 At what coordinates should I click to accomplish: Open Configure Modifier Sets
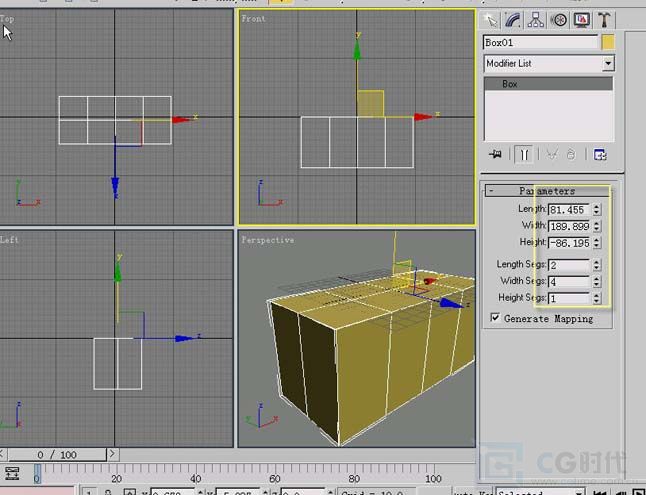pos(600,155)
